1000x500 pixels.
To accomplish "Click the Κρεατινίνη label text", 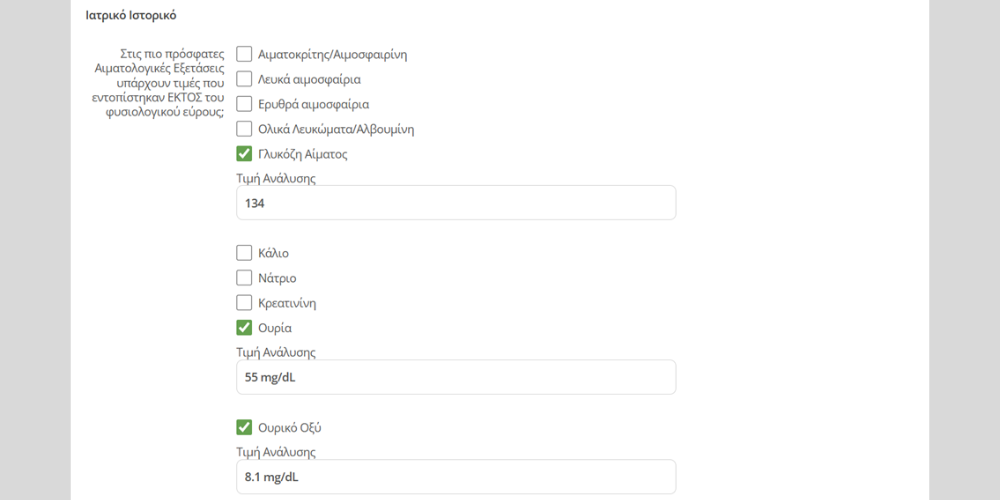I will [287, 303].
